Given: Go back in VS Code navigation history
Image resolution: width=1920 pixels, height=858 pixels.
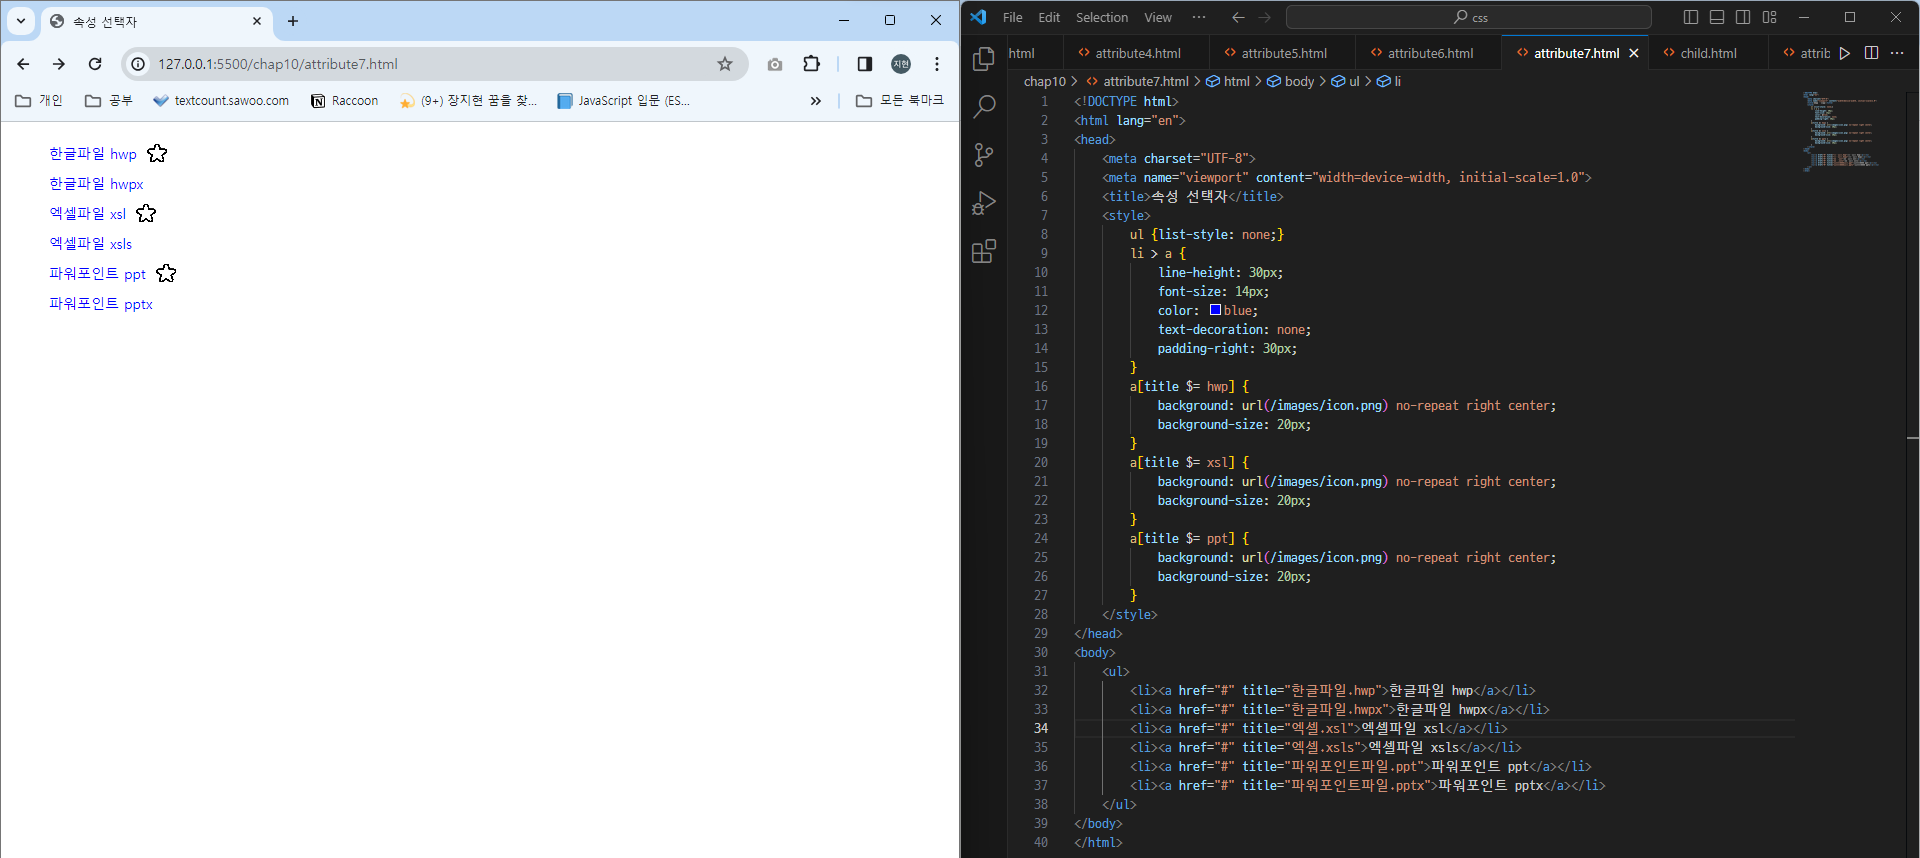Looking at the screenshot, I should pos(1238,17).
